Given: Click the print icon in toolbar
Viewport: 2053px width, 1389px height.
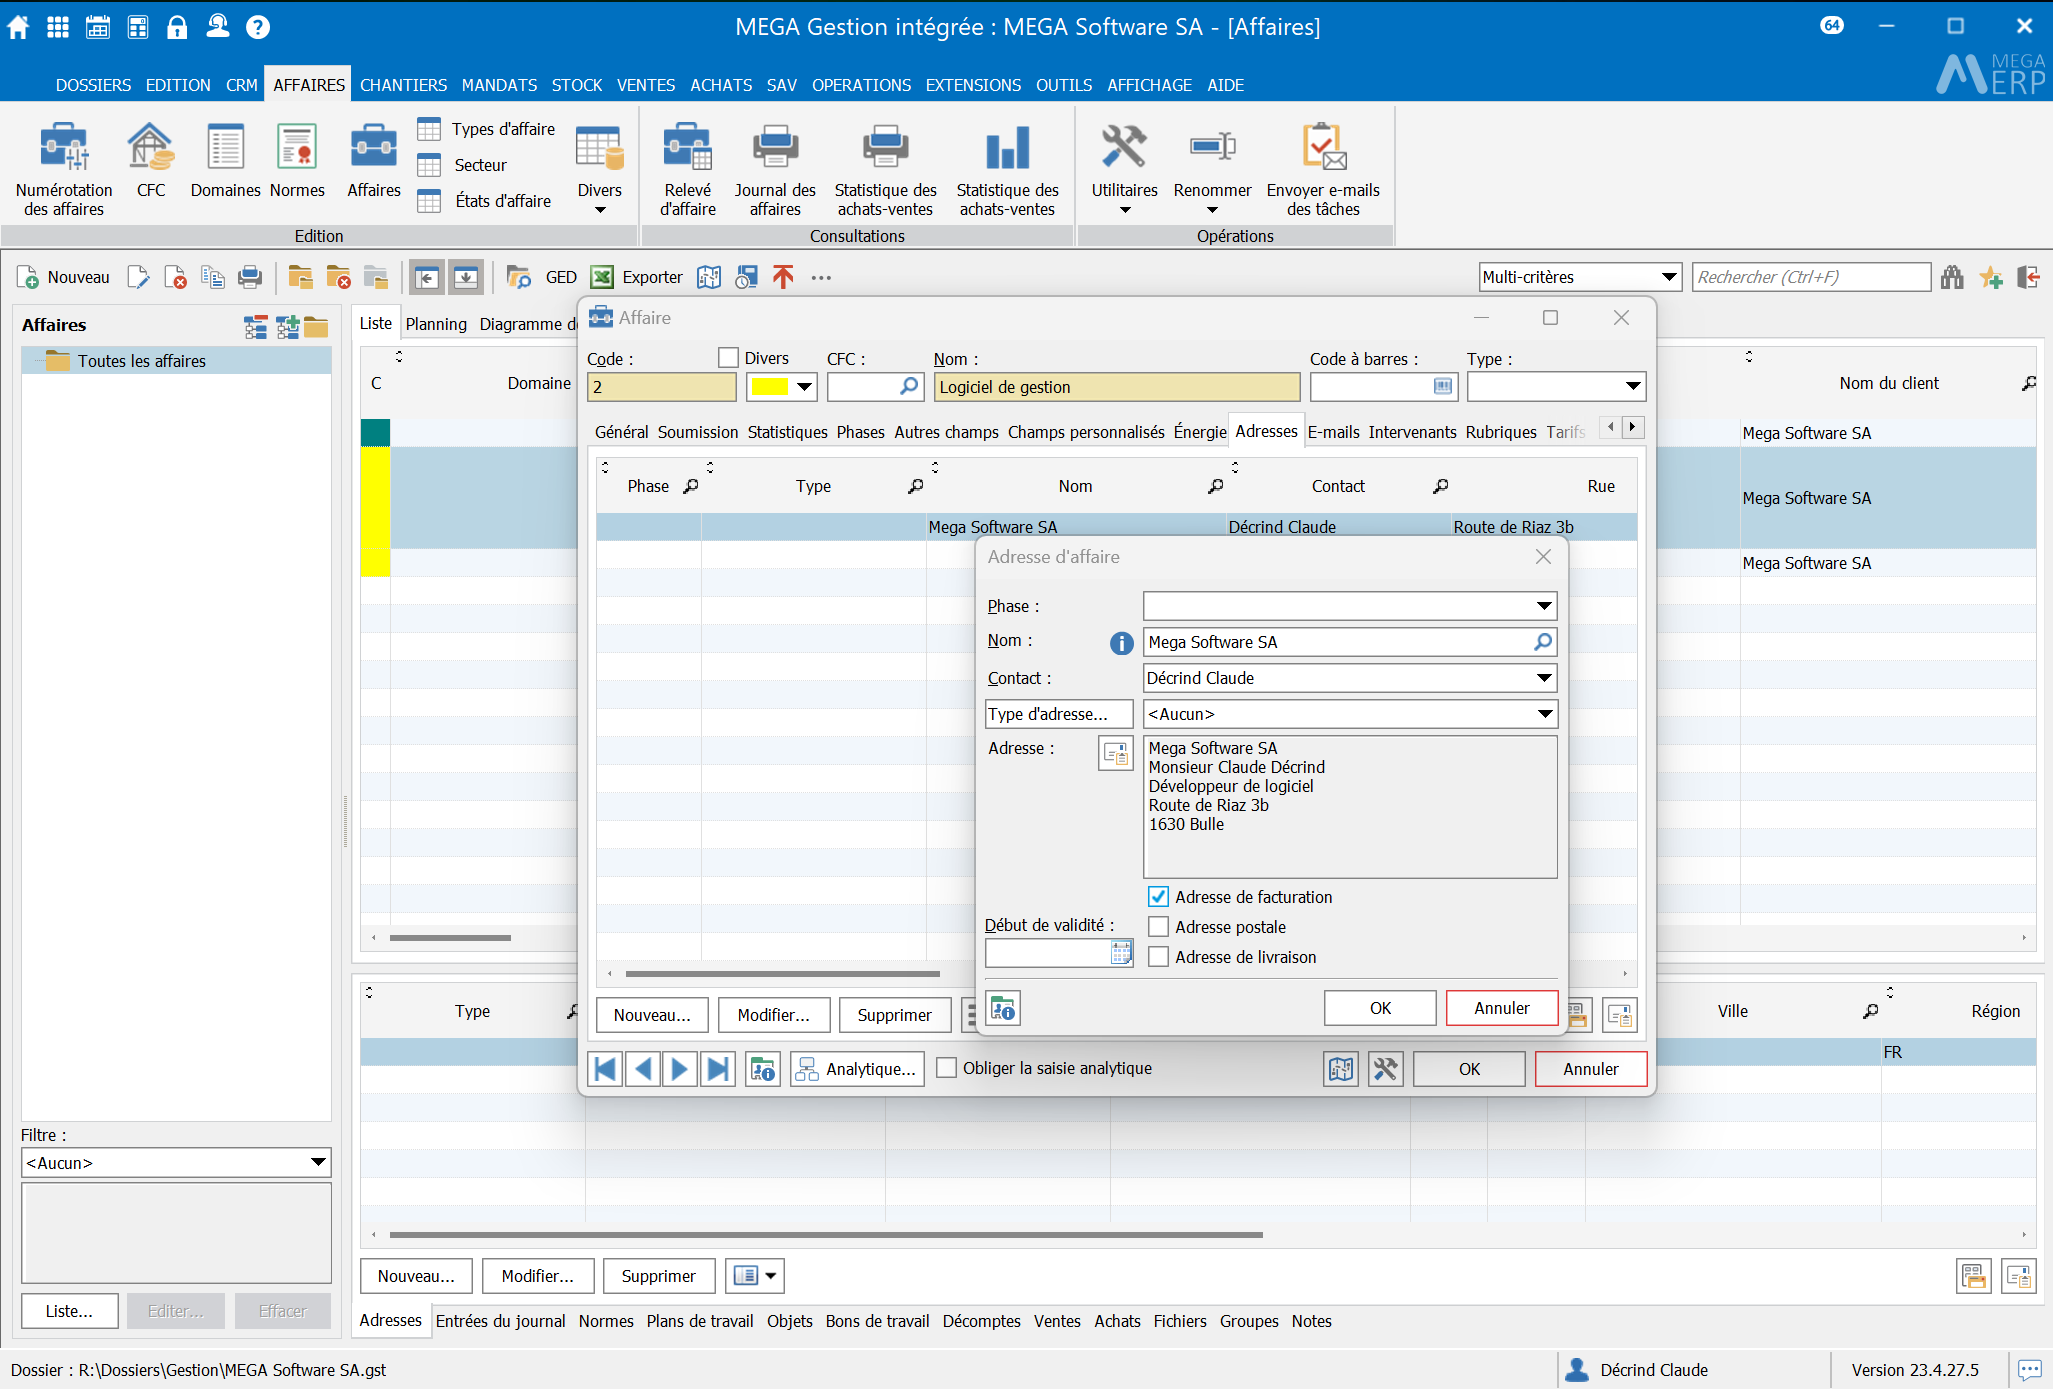Looking at the screenshot, I should [250, 277].
